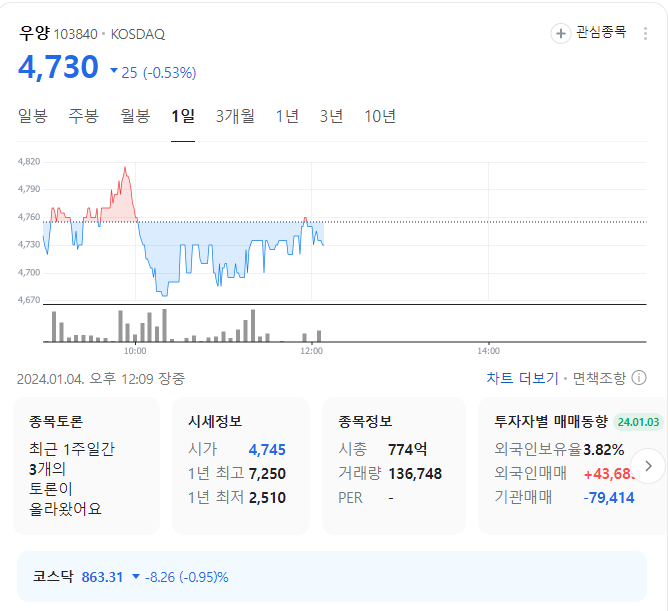Image resolution: width=668 pixels, height=611 pixels.
Task: Click the 우양 stock name heading
Action: point(34,33)
